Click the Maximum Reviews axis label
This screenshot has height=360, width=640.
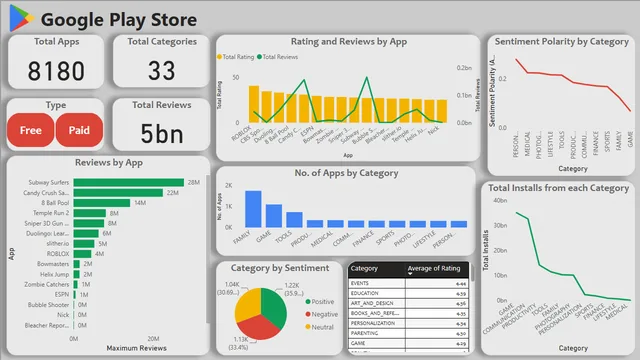pos(136,348)
